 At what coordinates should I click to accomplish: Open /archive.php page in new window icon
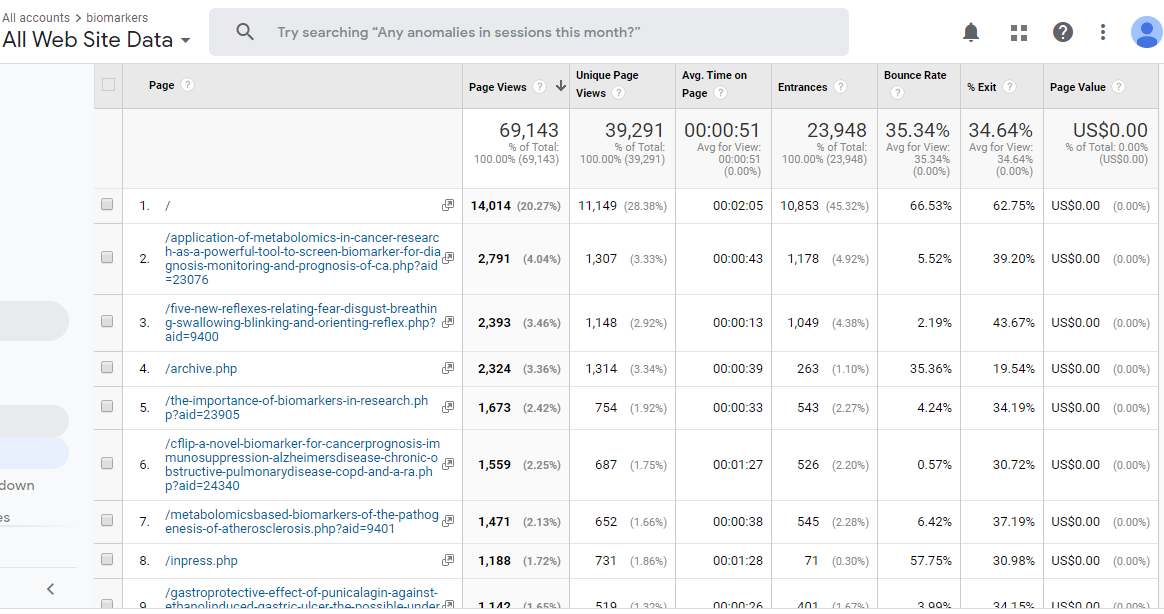point(448,369)
